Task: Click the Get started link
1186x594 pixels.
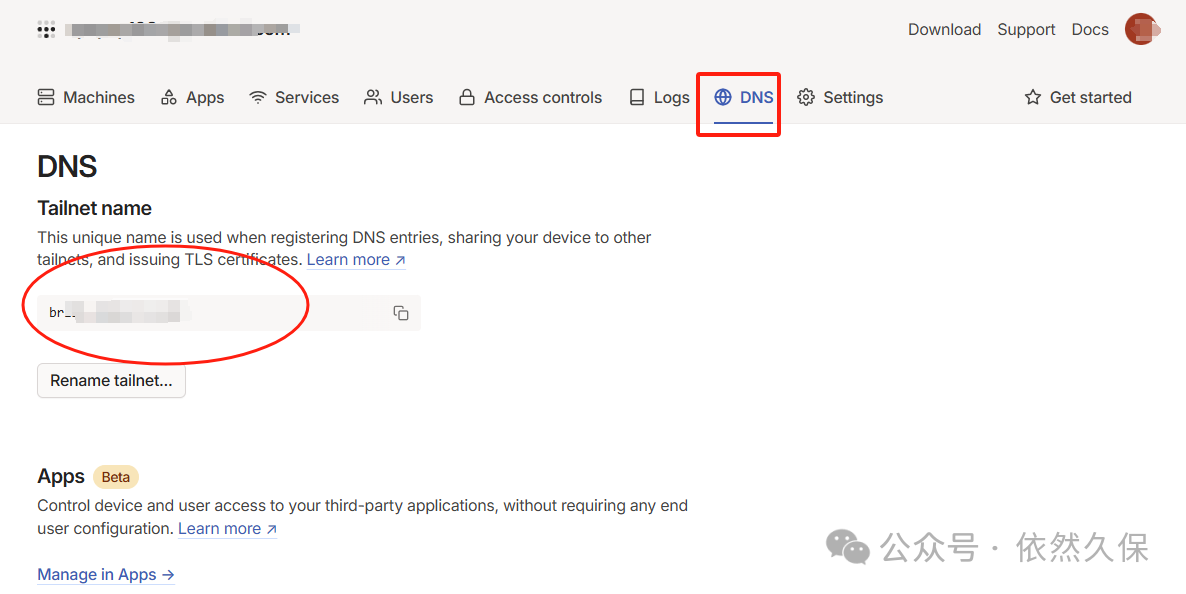Action: pos(1078,98)
